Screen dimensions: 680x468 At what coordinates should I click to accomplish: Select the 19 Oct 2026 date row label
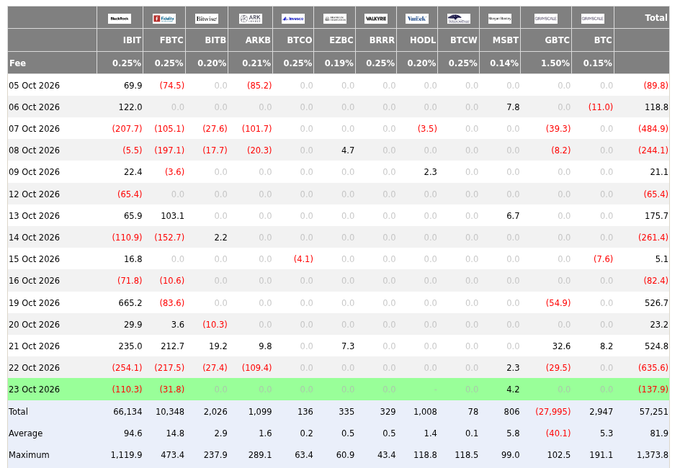click(34, 303)
